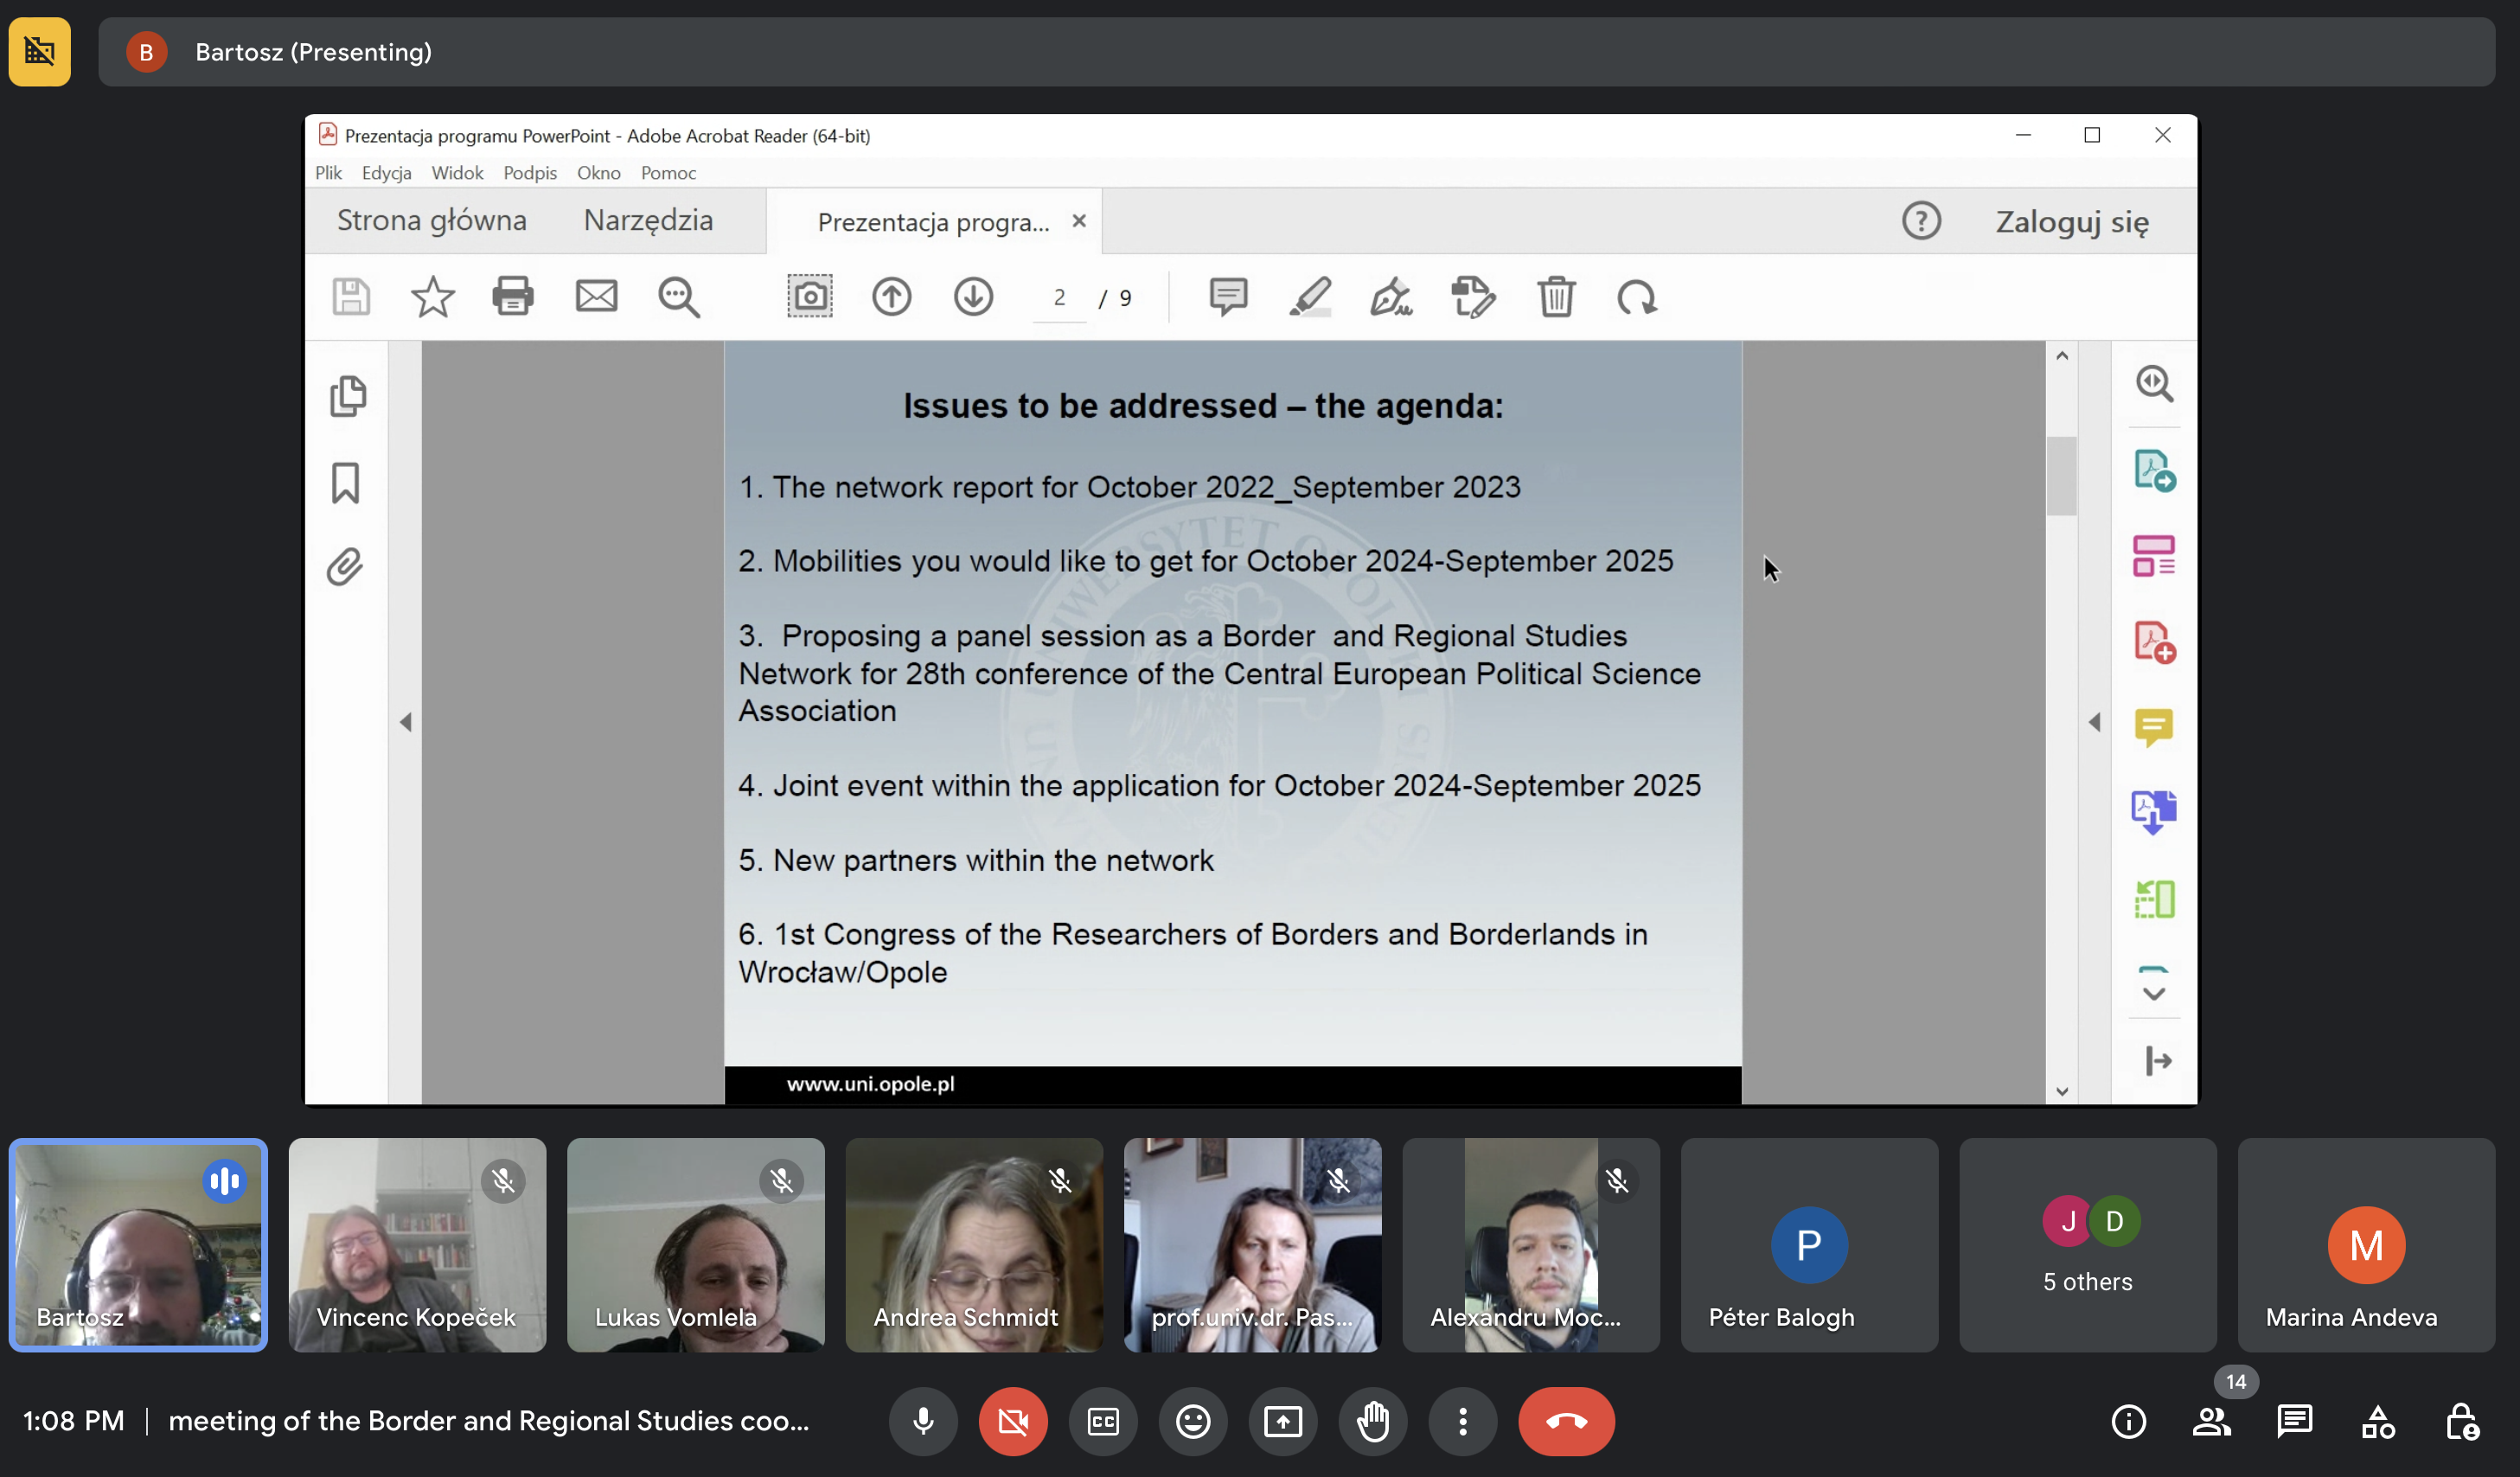This screenshot has height=1477, width=2520.
Task: Click the Save file icon in Acrobat toolbar
Action: point(351,297)
